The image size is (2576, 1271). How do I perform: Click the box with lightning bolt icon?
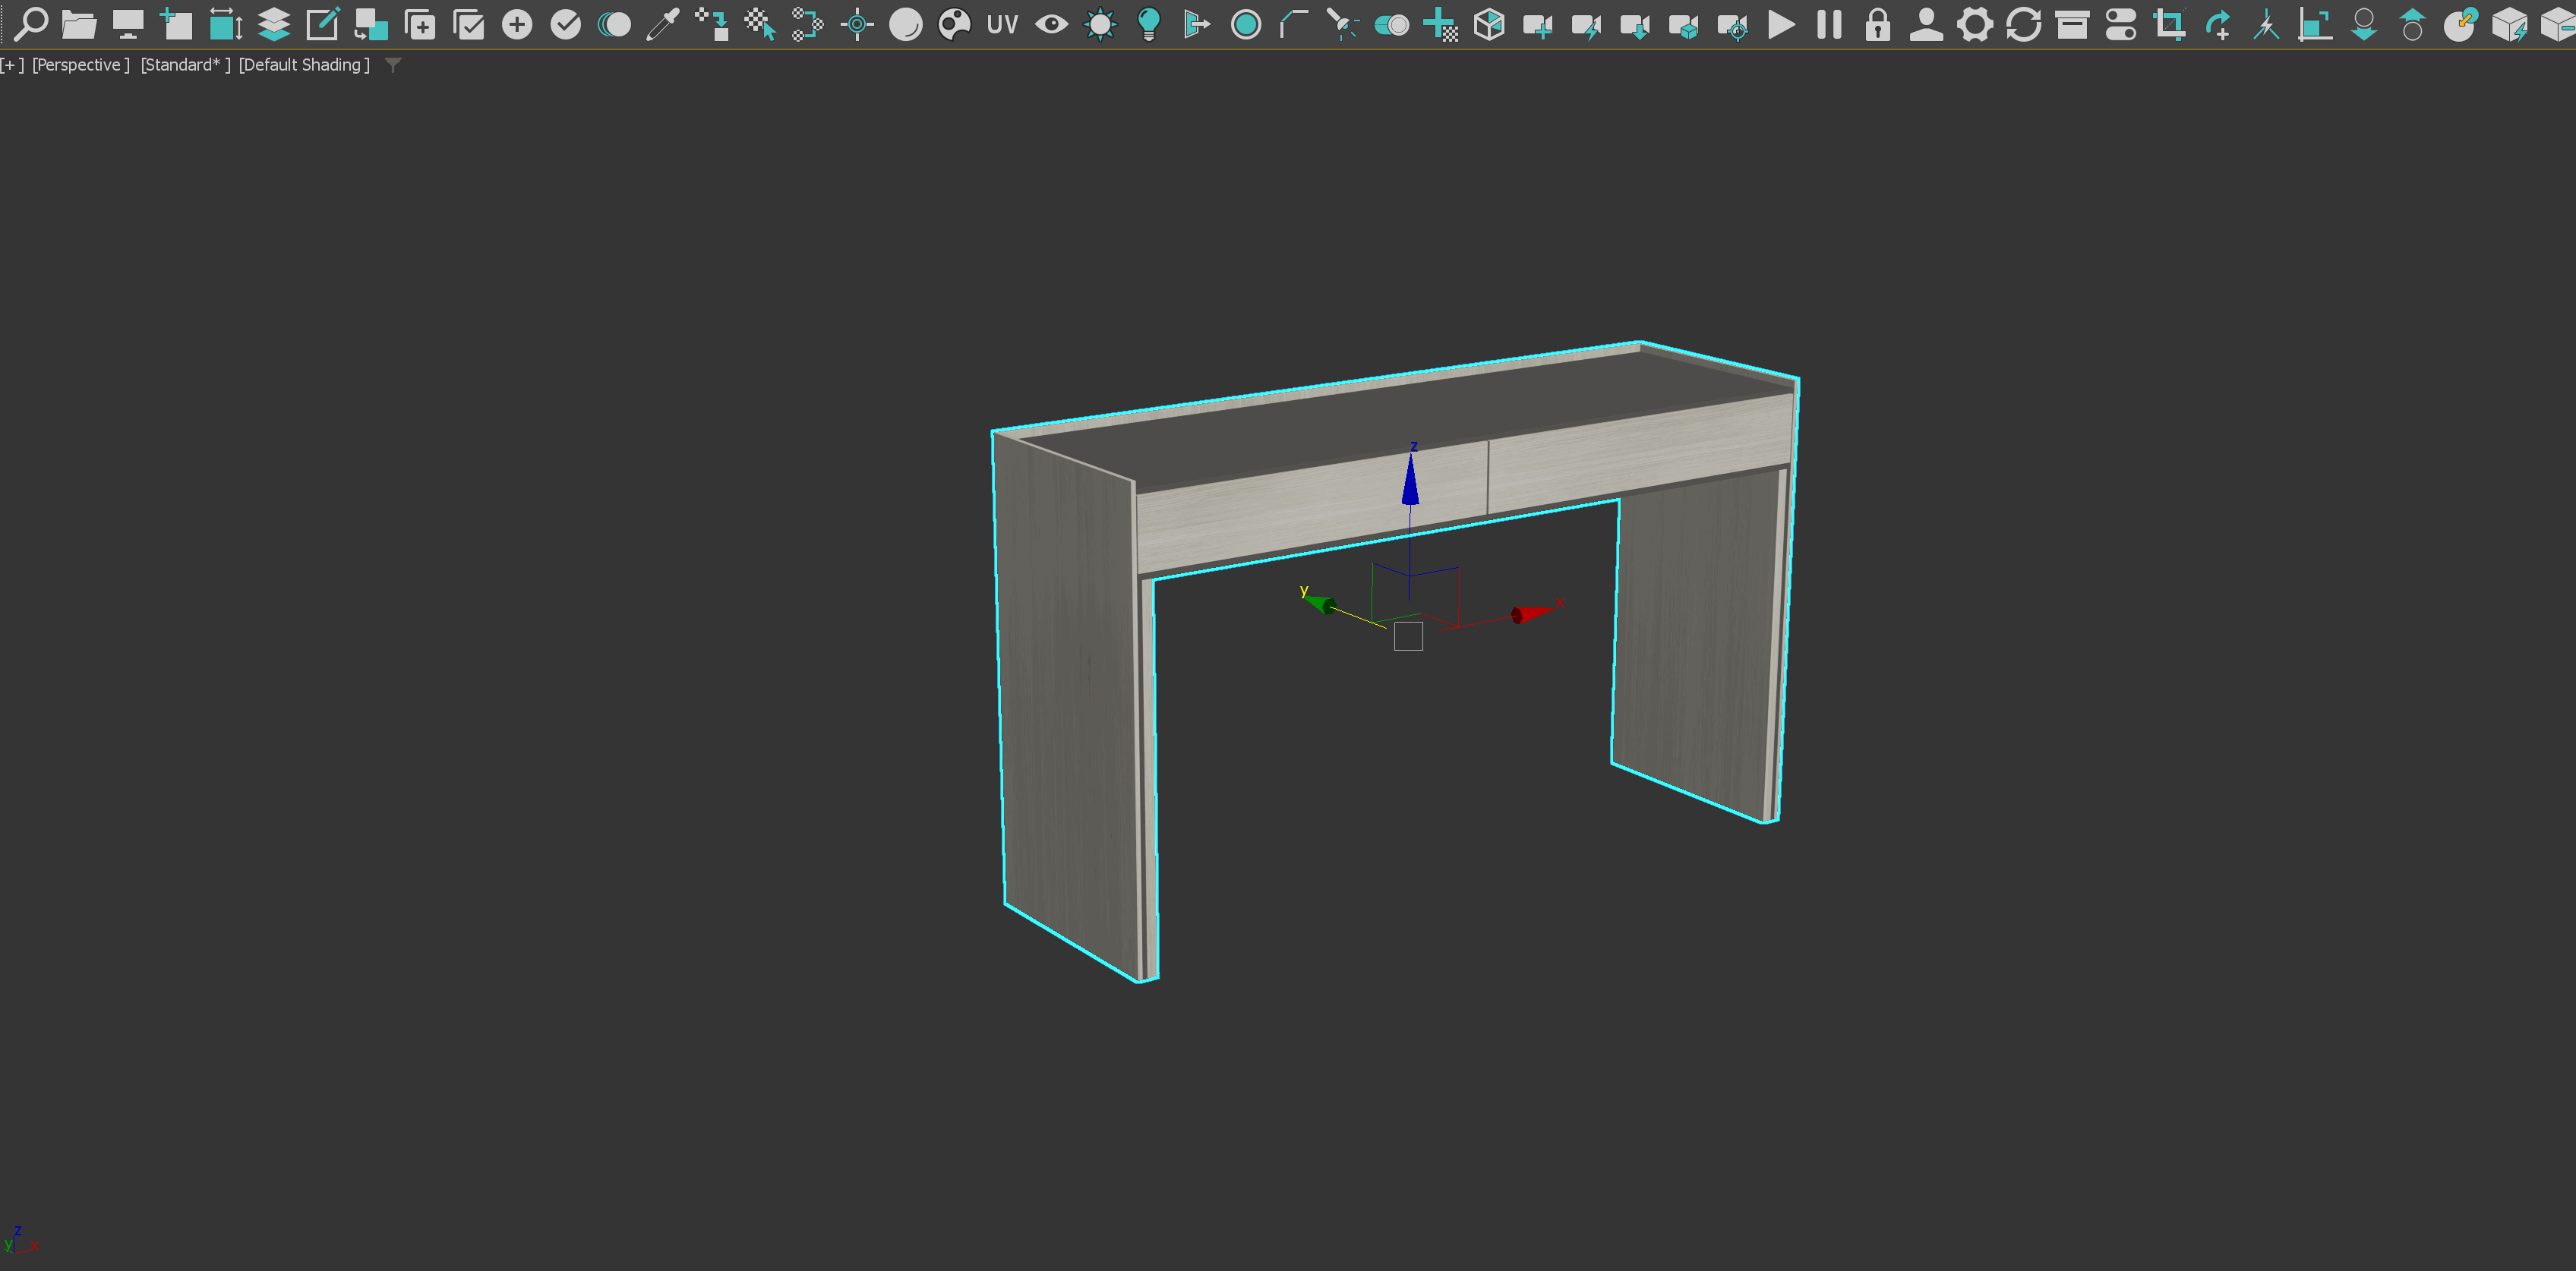2509,24
